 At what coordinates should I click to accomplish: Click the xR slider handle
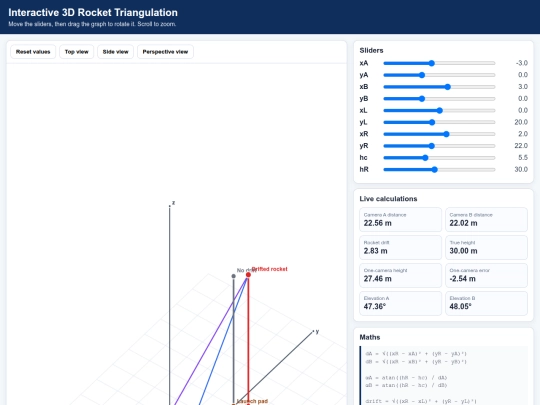[446, 134]
